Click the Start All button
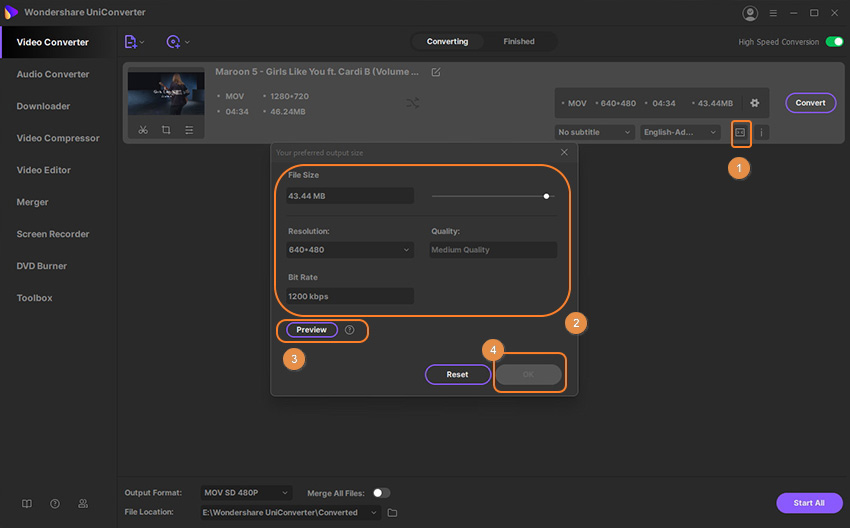Screen dimensions: 850x528 809,503
